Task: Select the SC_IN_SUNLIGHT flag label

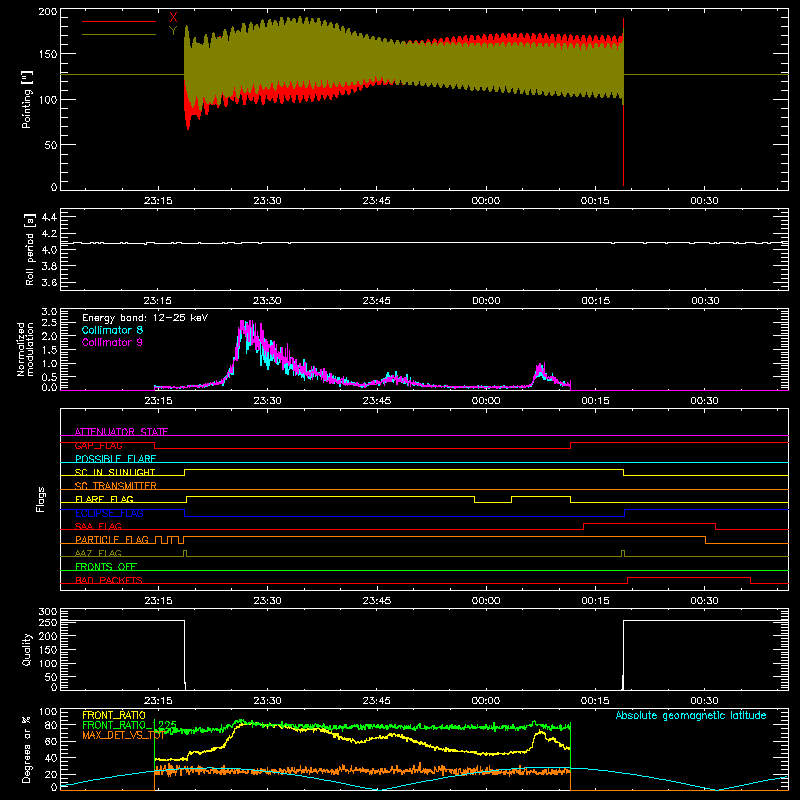Action: coord(115,472)
